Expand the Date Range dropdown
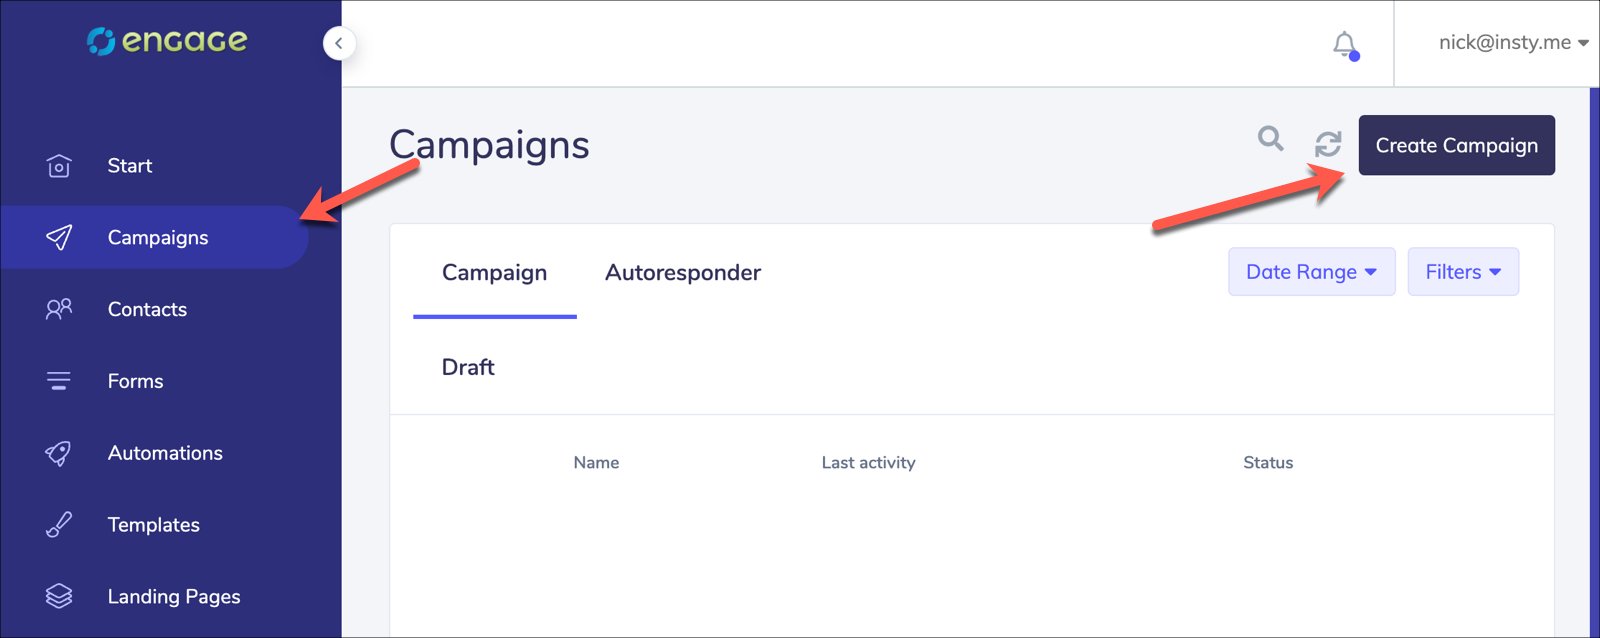This screenshot has height=638, width=1600. (x=1311, y=272)
